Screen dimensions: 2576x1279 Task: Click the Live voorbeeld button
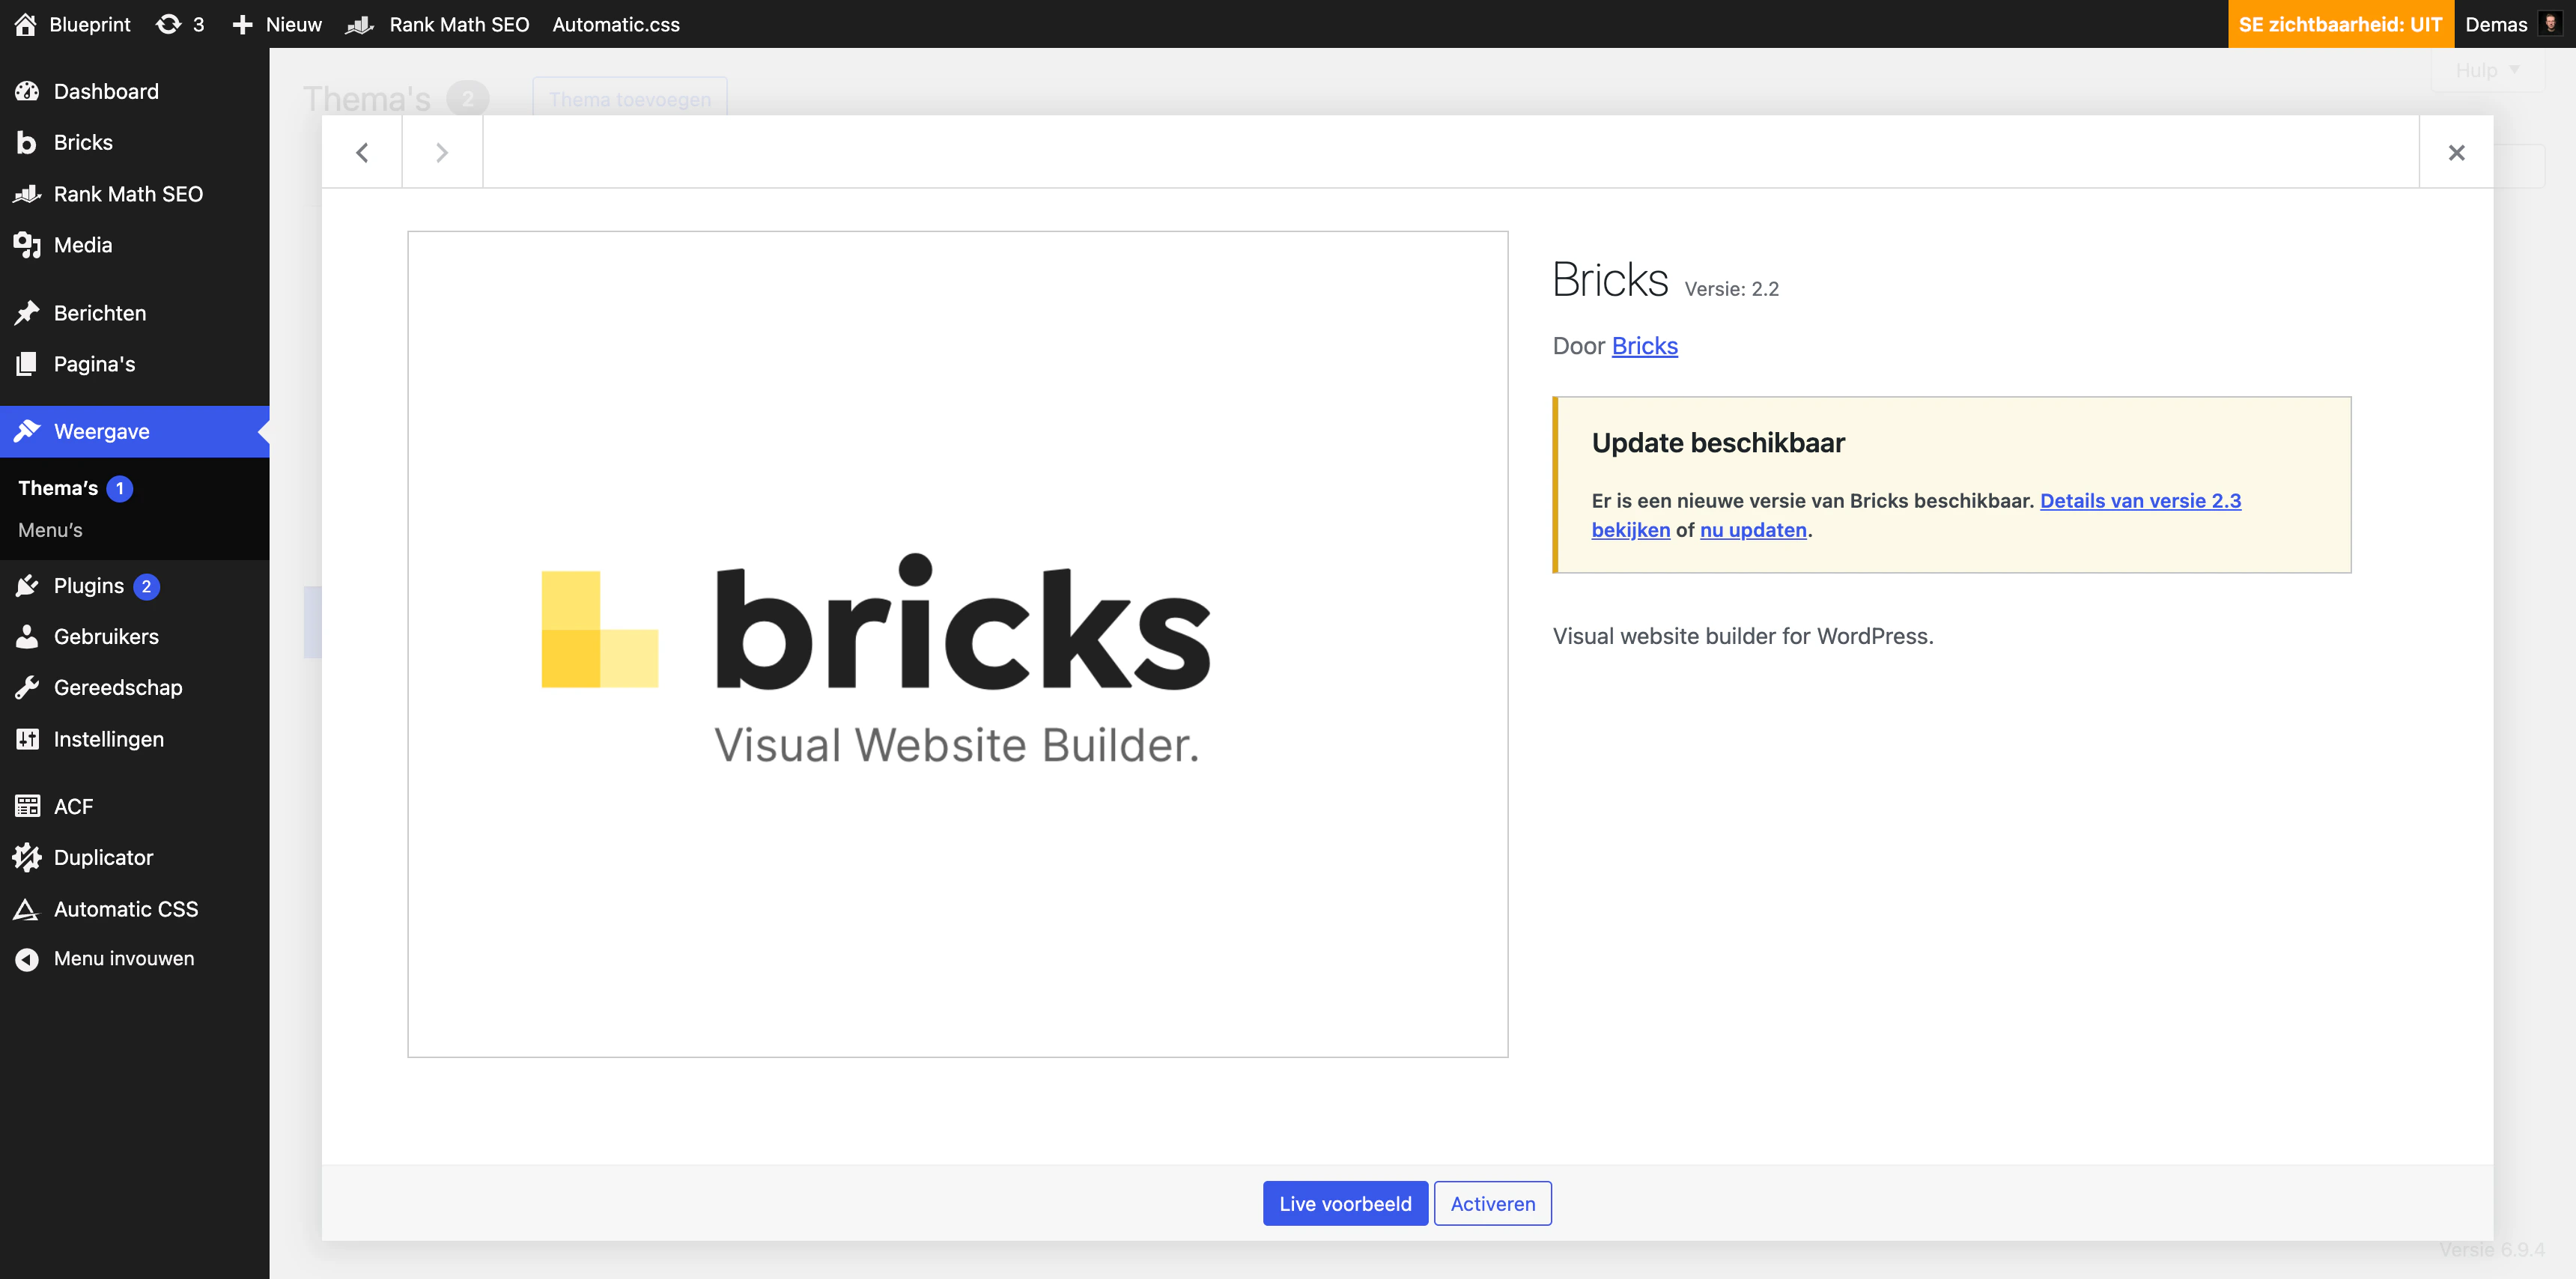pos(1344,1204)
